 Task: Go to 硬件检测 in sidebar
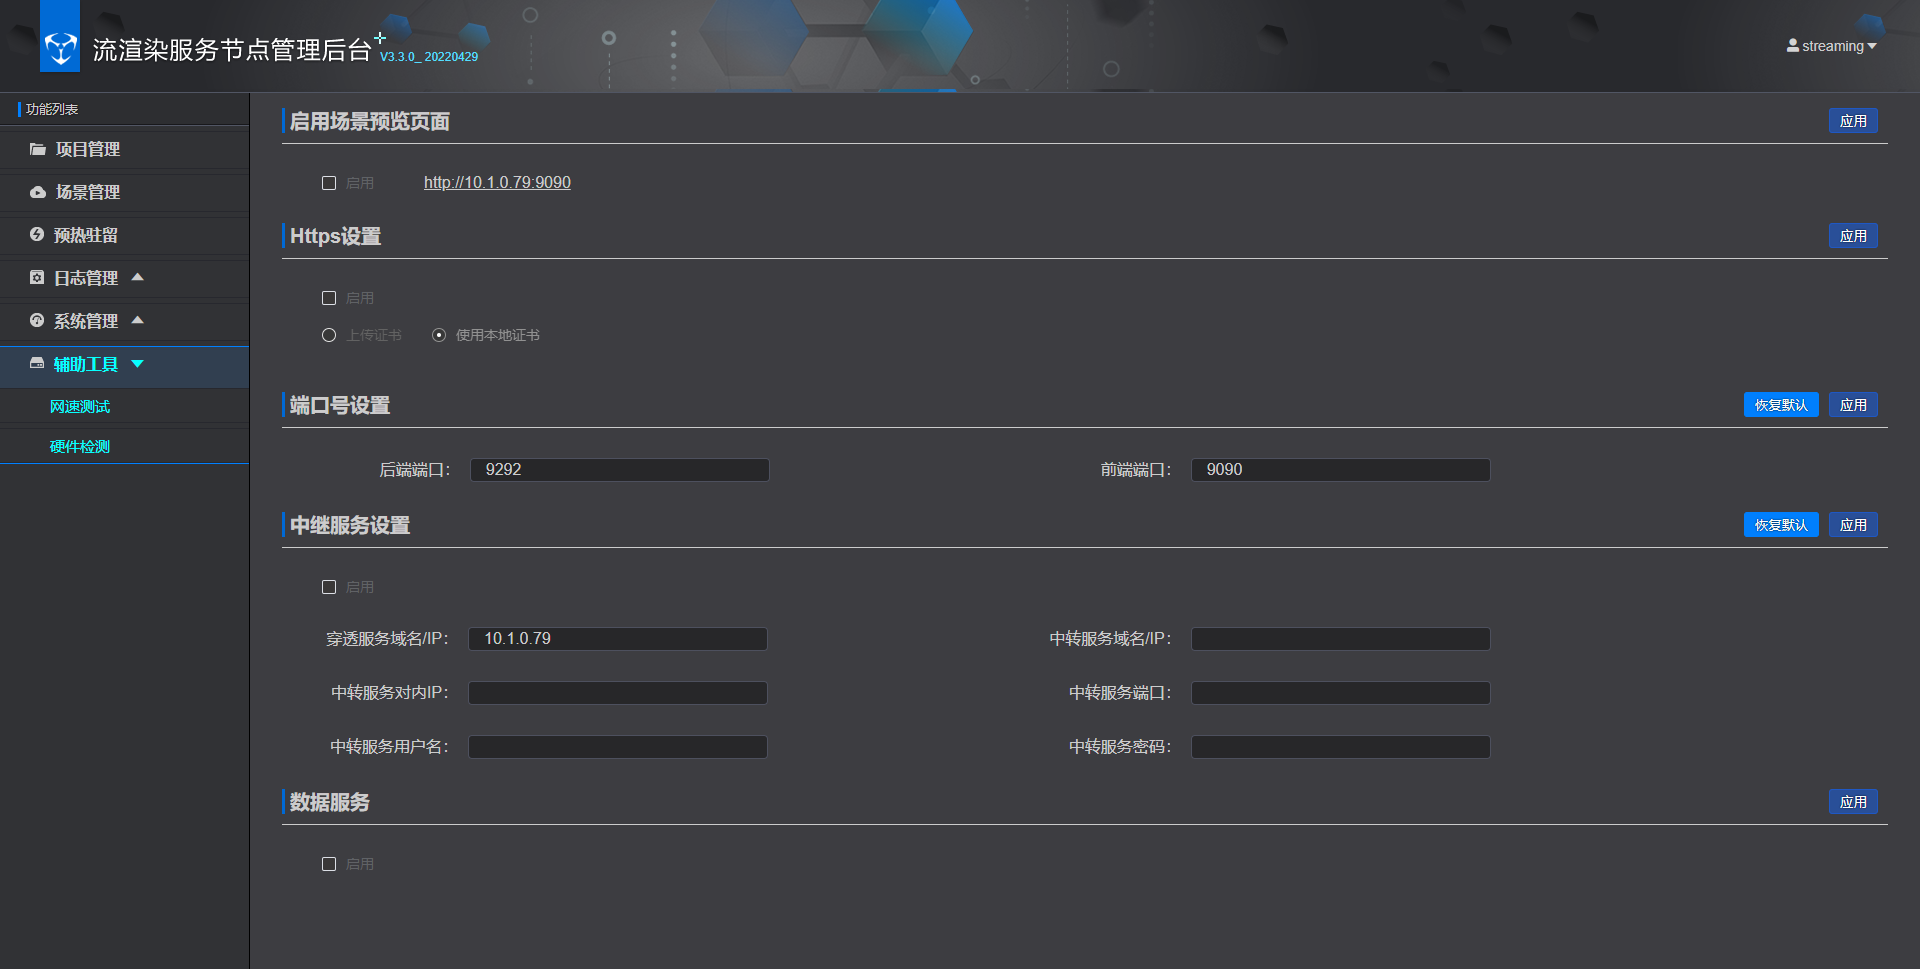point(80,447)
